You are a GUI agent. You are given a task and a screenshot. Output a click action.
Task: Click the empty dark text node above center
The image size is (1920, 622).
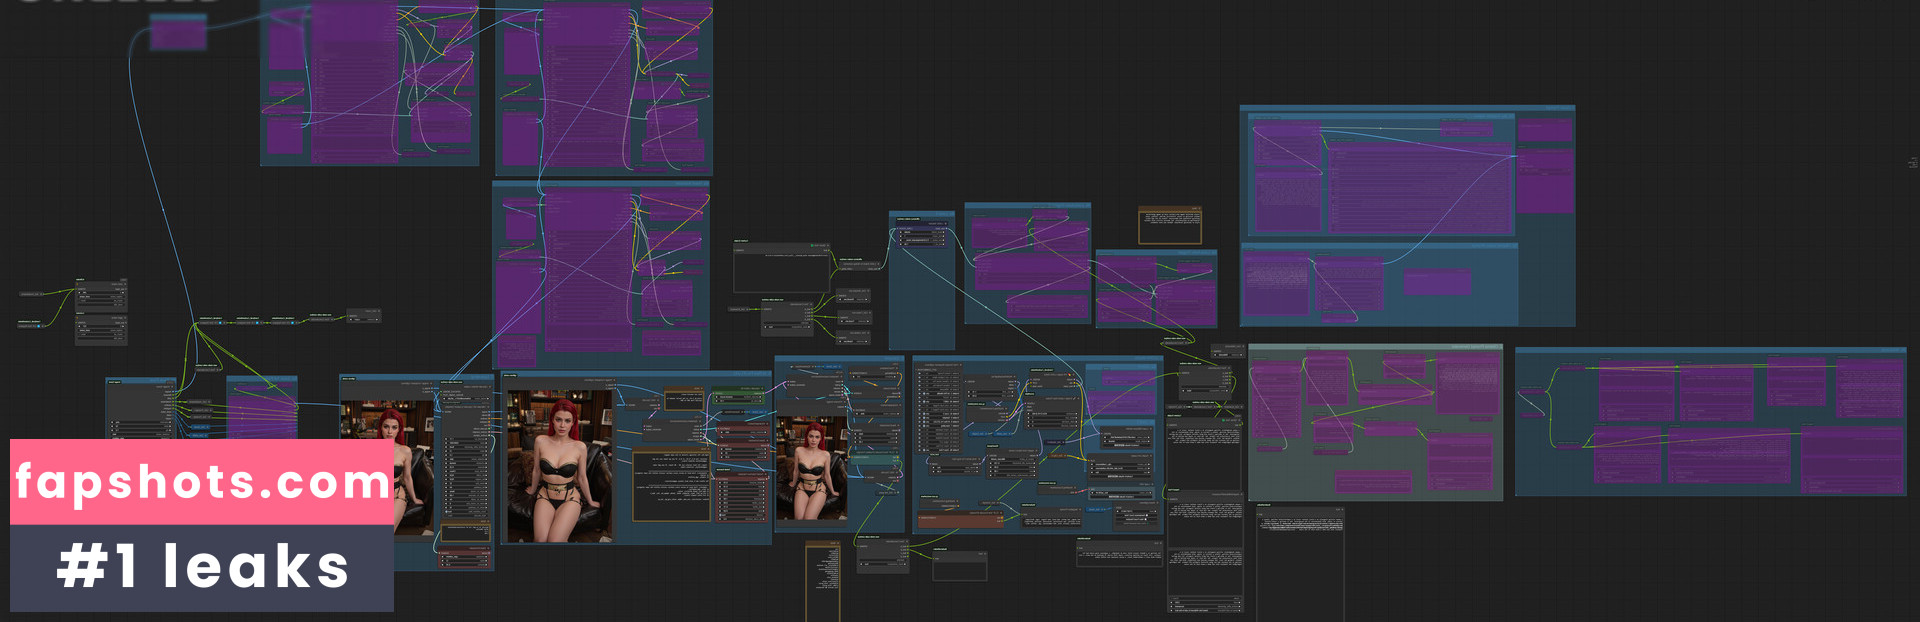pyautogui.click(x=781, y=269)
